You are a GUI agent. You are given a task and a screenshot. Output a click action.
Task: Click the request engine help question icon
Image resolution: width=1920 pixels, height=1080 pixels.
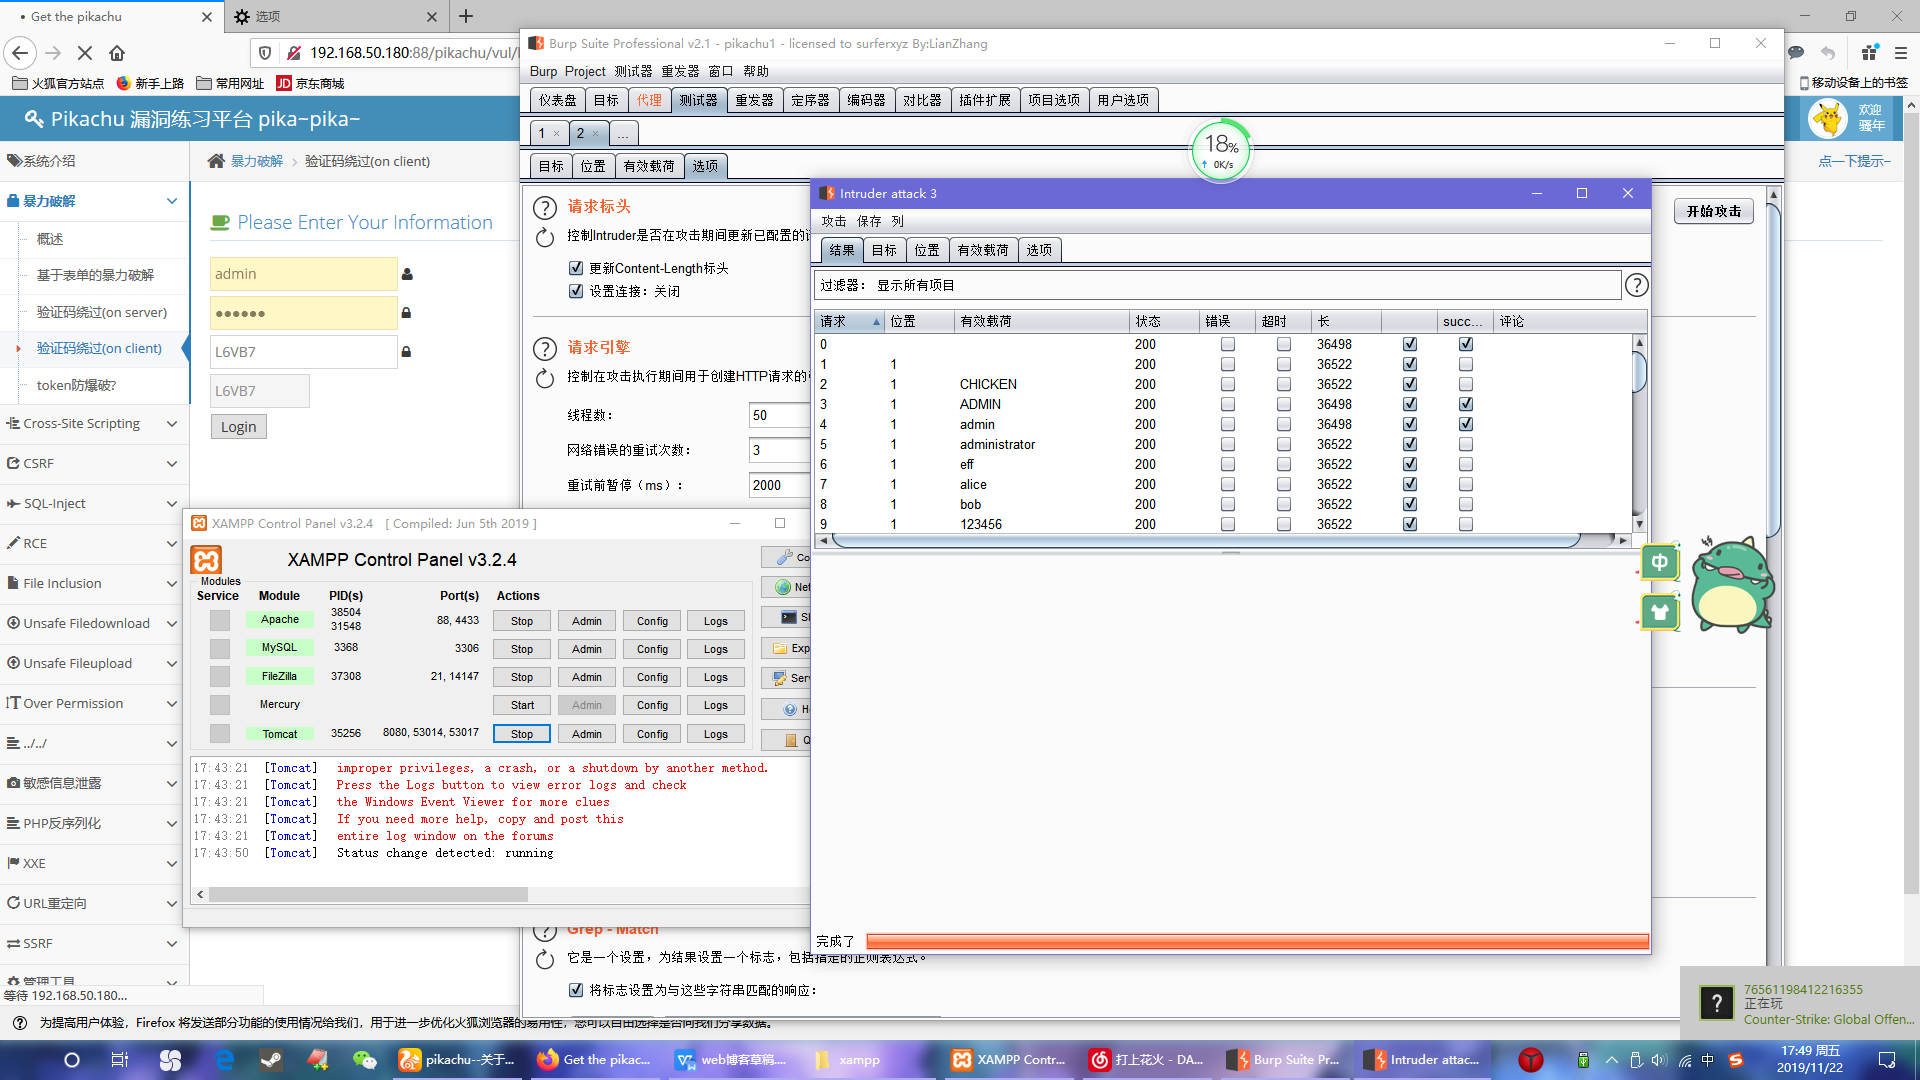544,348
